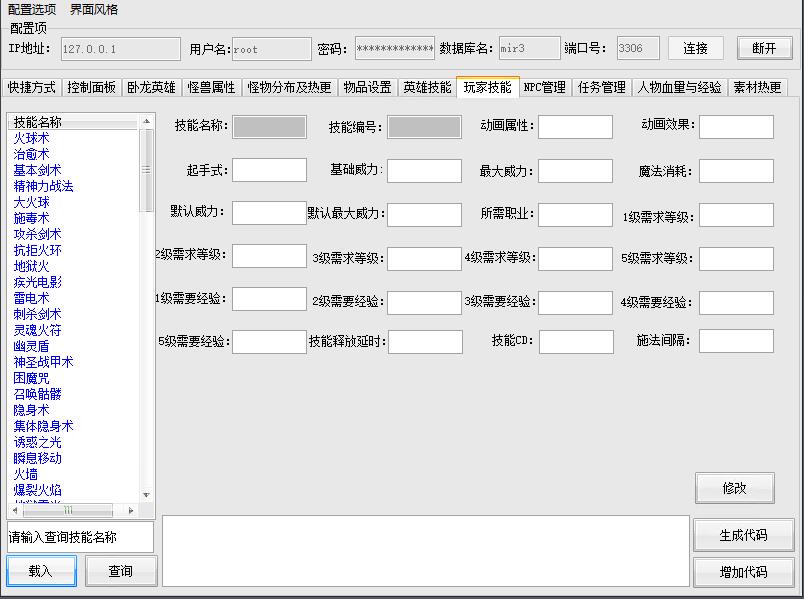Image resolution: width=804 pixels, height=599 pixels.
Task: Click the skill search input box
Action: [x=80, y=537]
